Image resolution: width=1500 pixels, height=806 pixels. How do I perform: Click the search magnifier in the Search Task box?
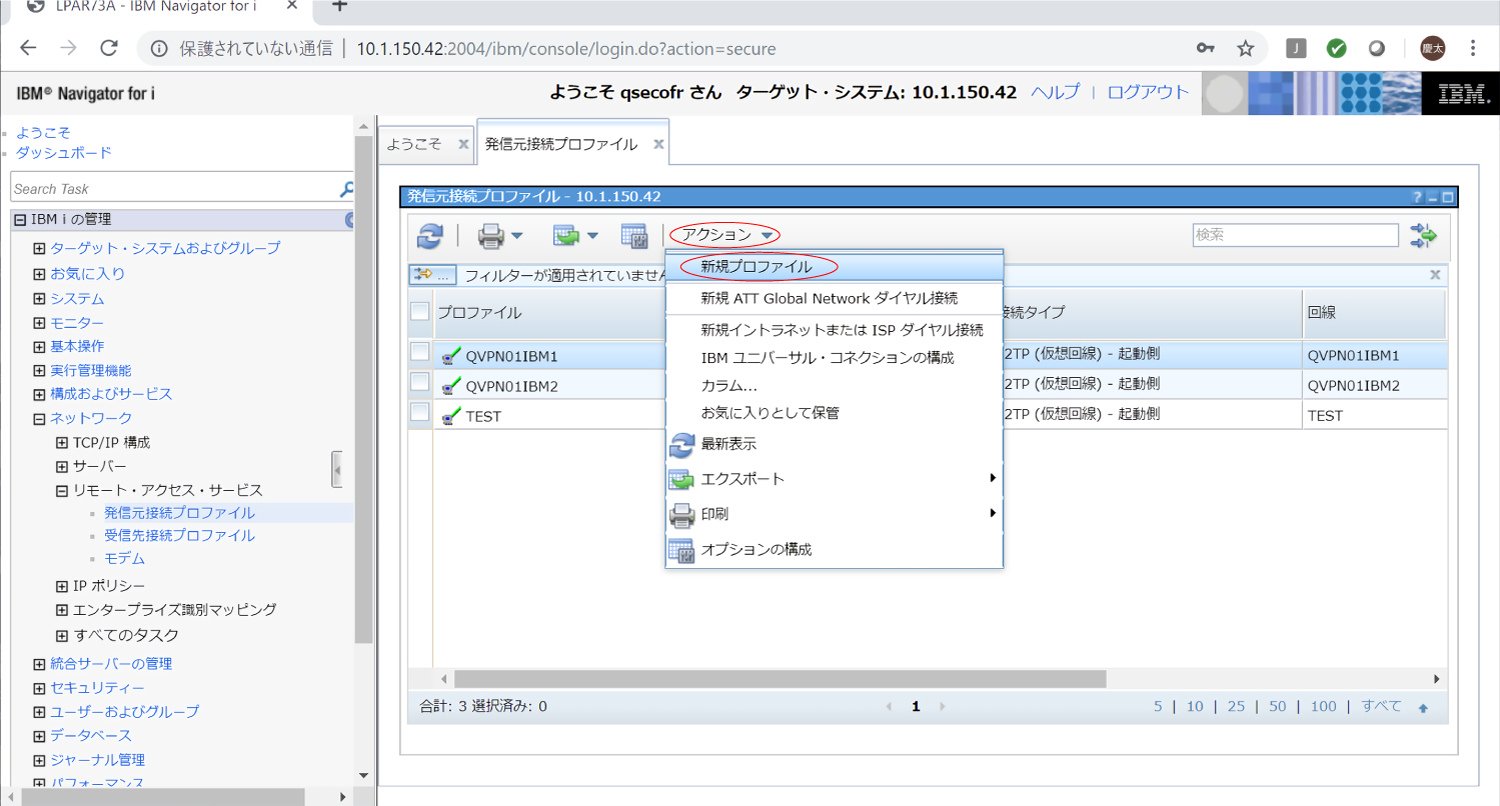point(347,188)
